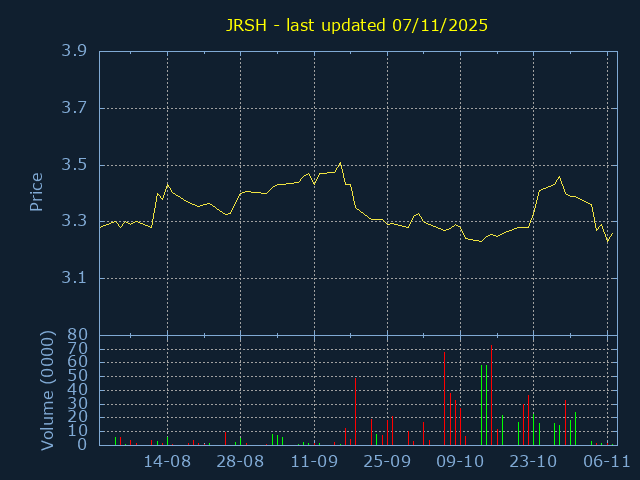
Task: Click the Price axis title
Action: pyautogui.click(x=36, y=192)
